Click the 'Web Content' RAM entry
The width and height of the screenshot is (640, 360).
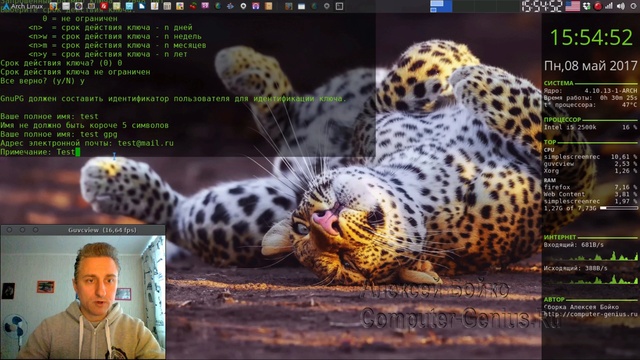tap(564, 194)
